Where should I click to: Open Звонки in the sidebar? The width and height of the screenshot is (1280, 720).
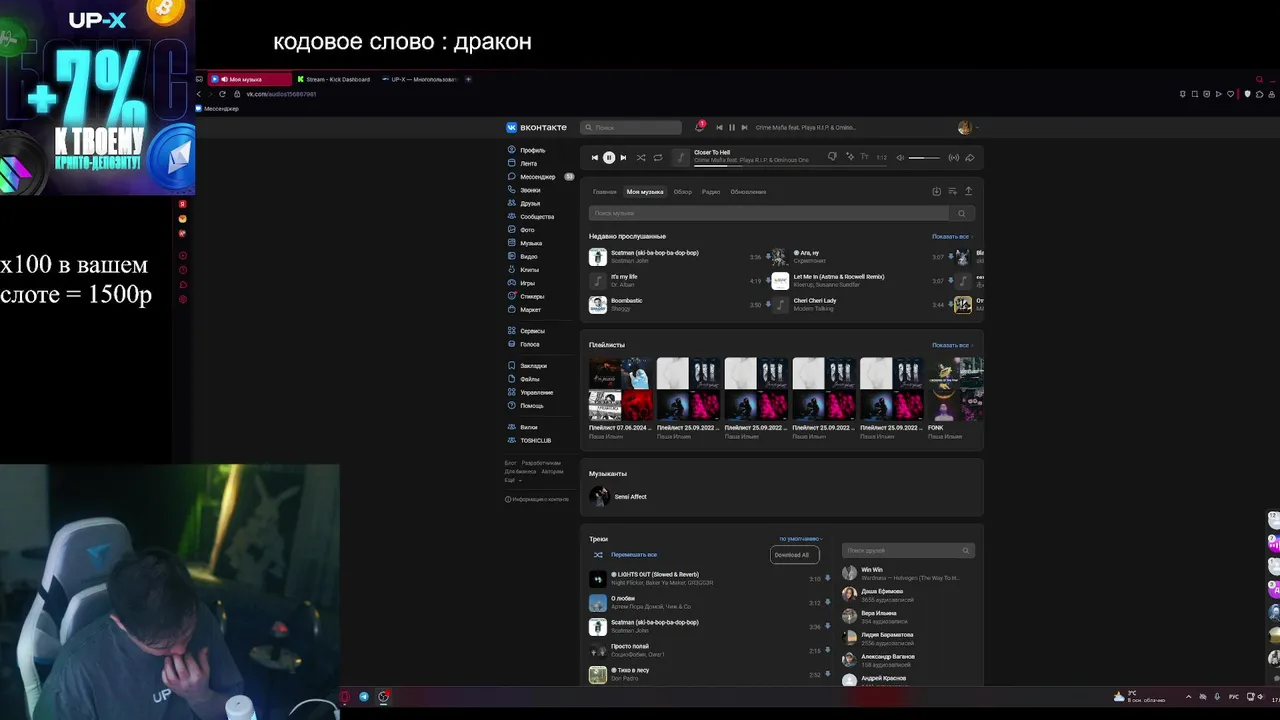530,190
